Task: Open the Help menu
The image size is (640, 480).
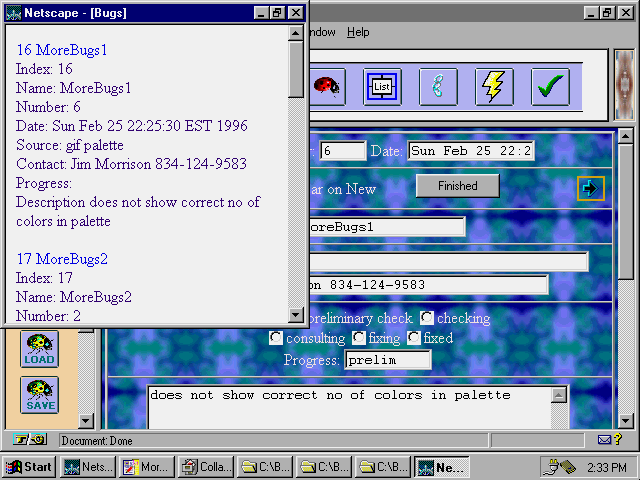Action: click(358, 32)
